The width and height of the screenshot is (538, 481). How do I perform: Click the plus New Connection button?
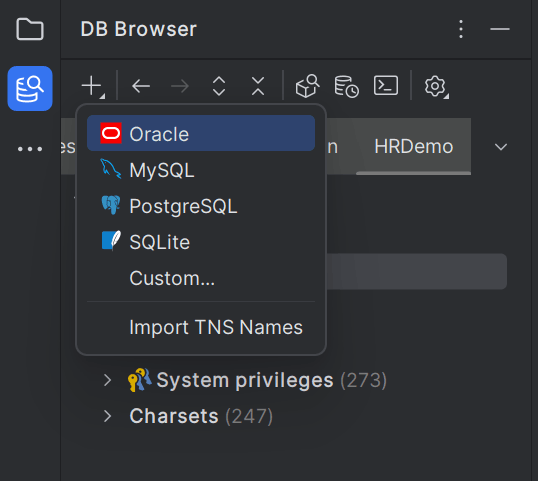(93, 86)
